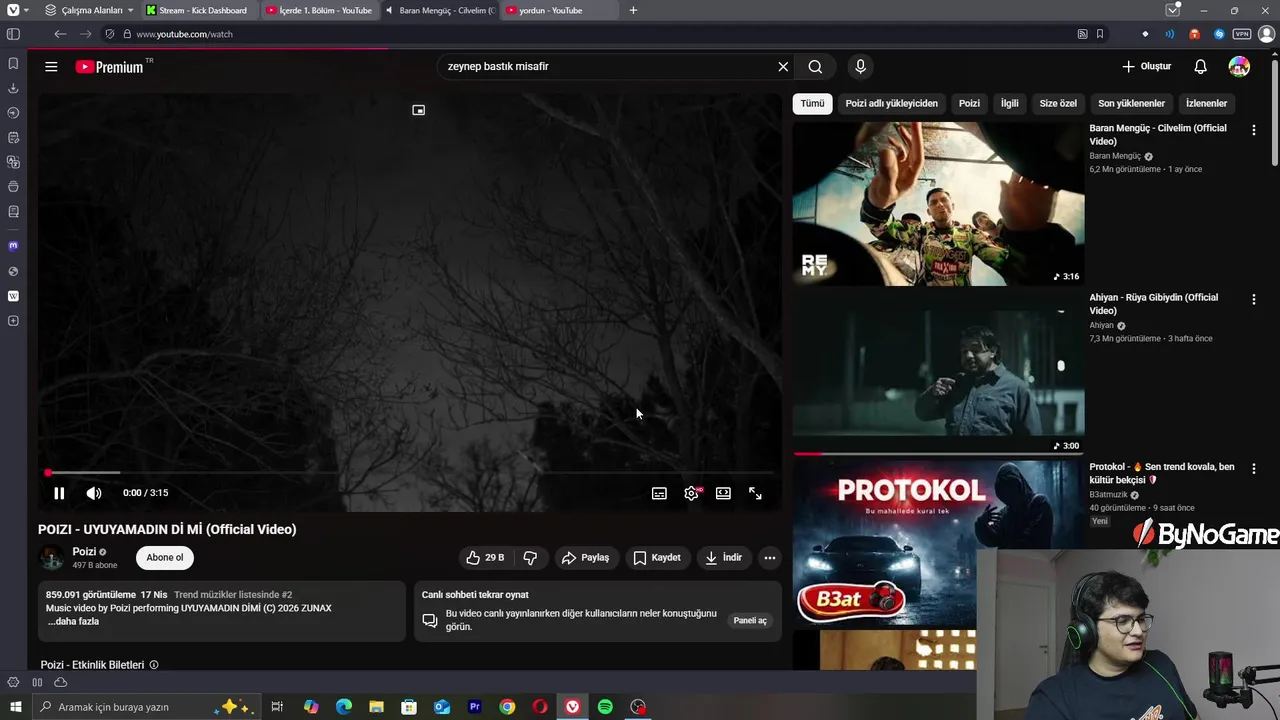Add a web panel with plus in sidebar

pyautogui.click(x=13, y=321)
